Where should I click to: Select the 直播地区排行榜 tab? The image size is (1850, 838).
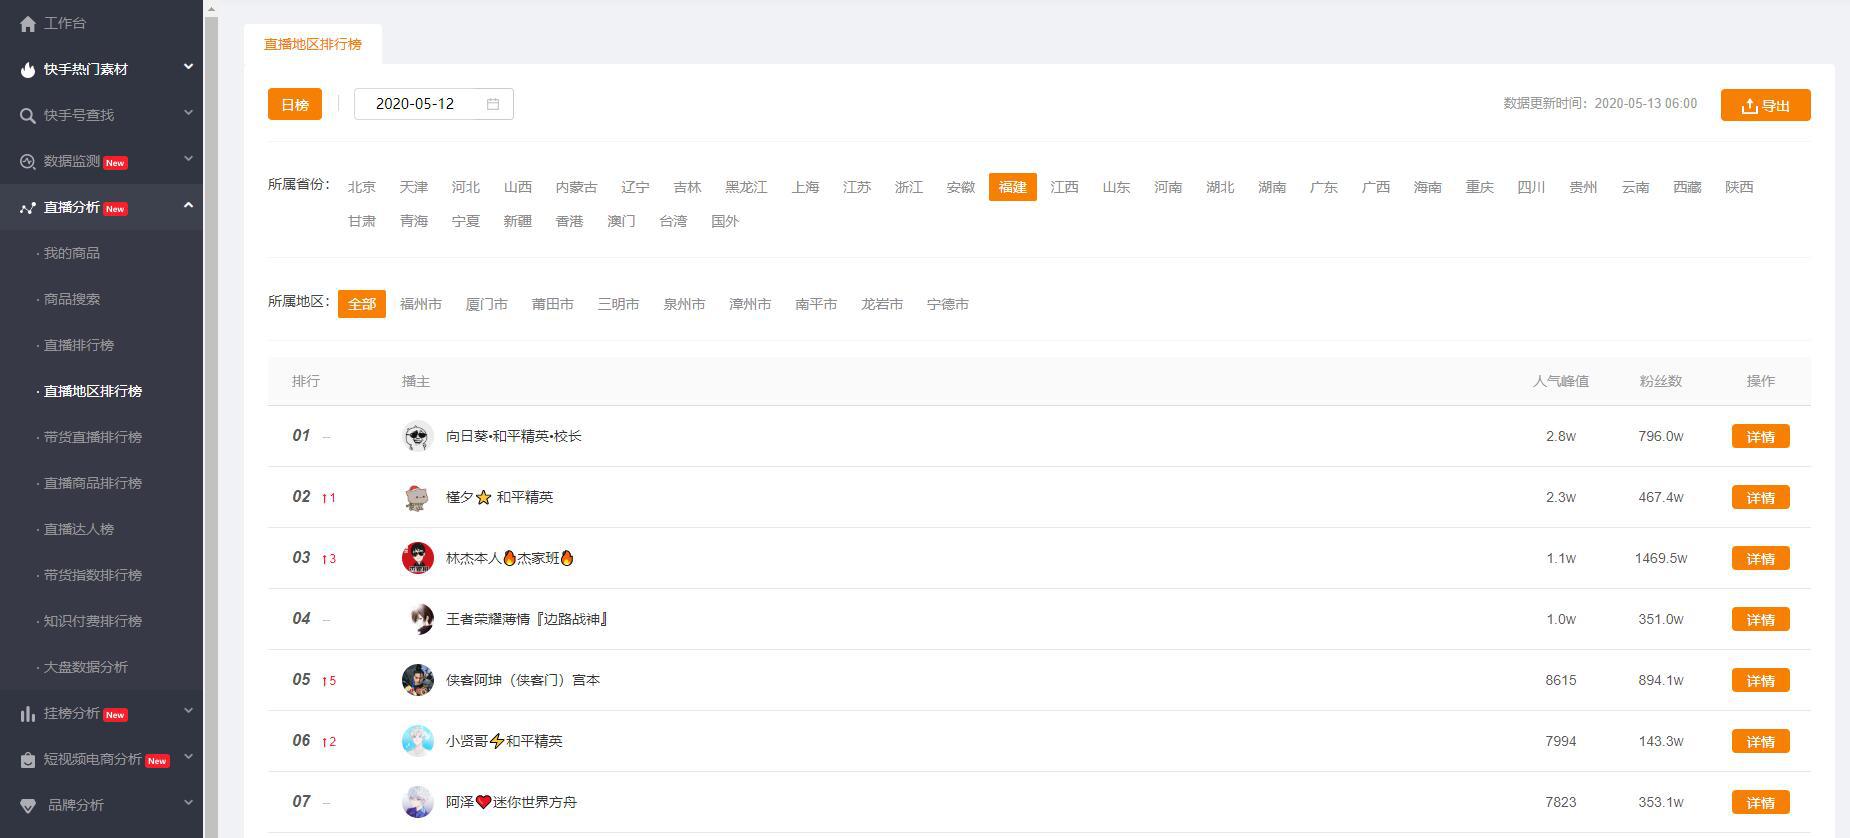[313, 44]
